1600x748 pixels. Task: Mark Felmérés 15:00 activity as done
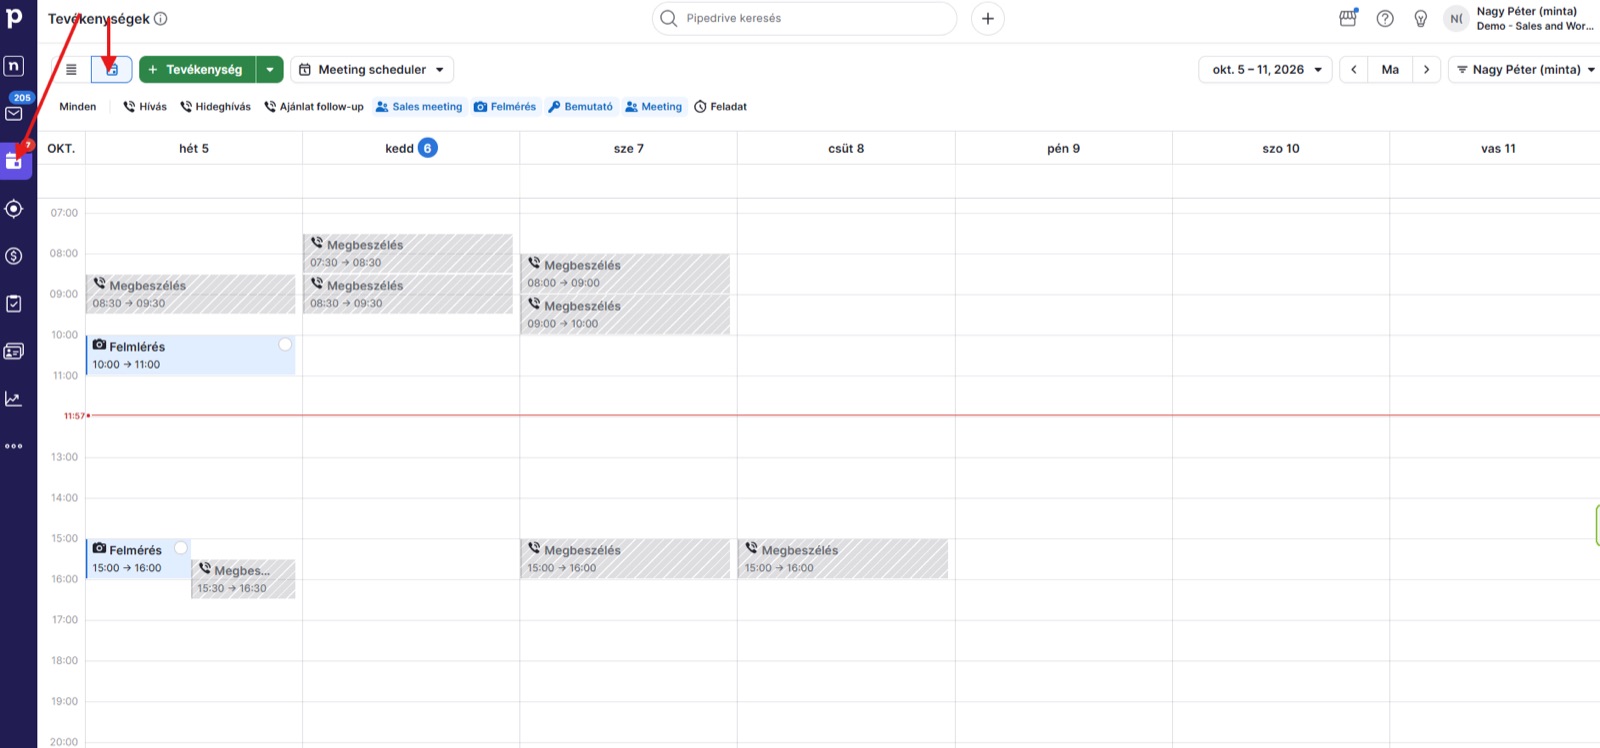click(181, 547)
